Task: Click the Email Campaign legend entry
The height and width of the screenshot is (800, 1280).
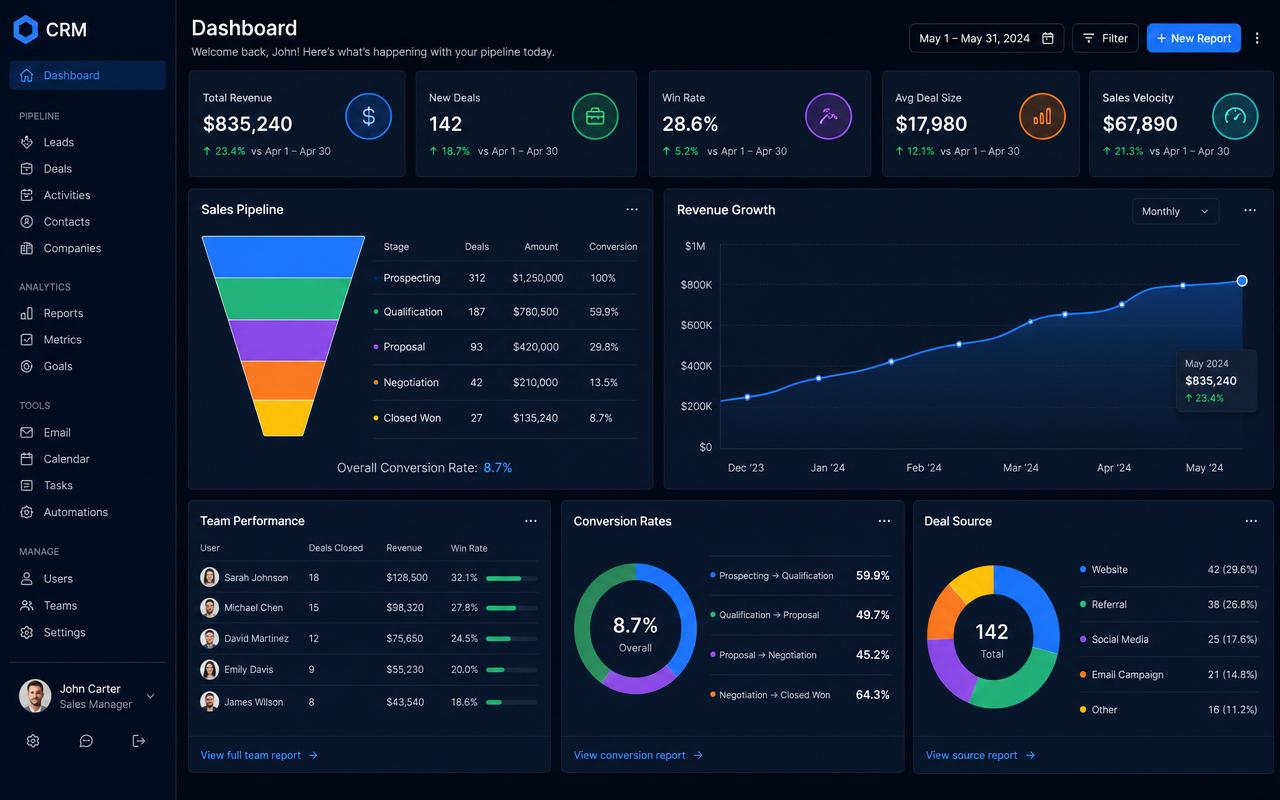Action: (x=1168, y=674)
